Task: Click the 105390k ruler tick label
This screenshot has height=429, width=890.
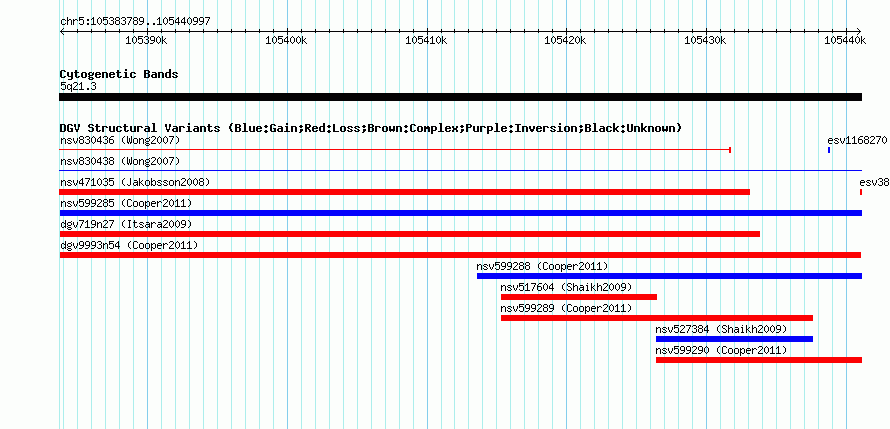Action: coord(146,40)
